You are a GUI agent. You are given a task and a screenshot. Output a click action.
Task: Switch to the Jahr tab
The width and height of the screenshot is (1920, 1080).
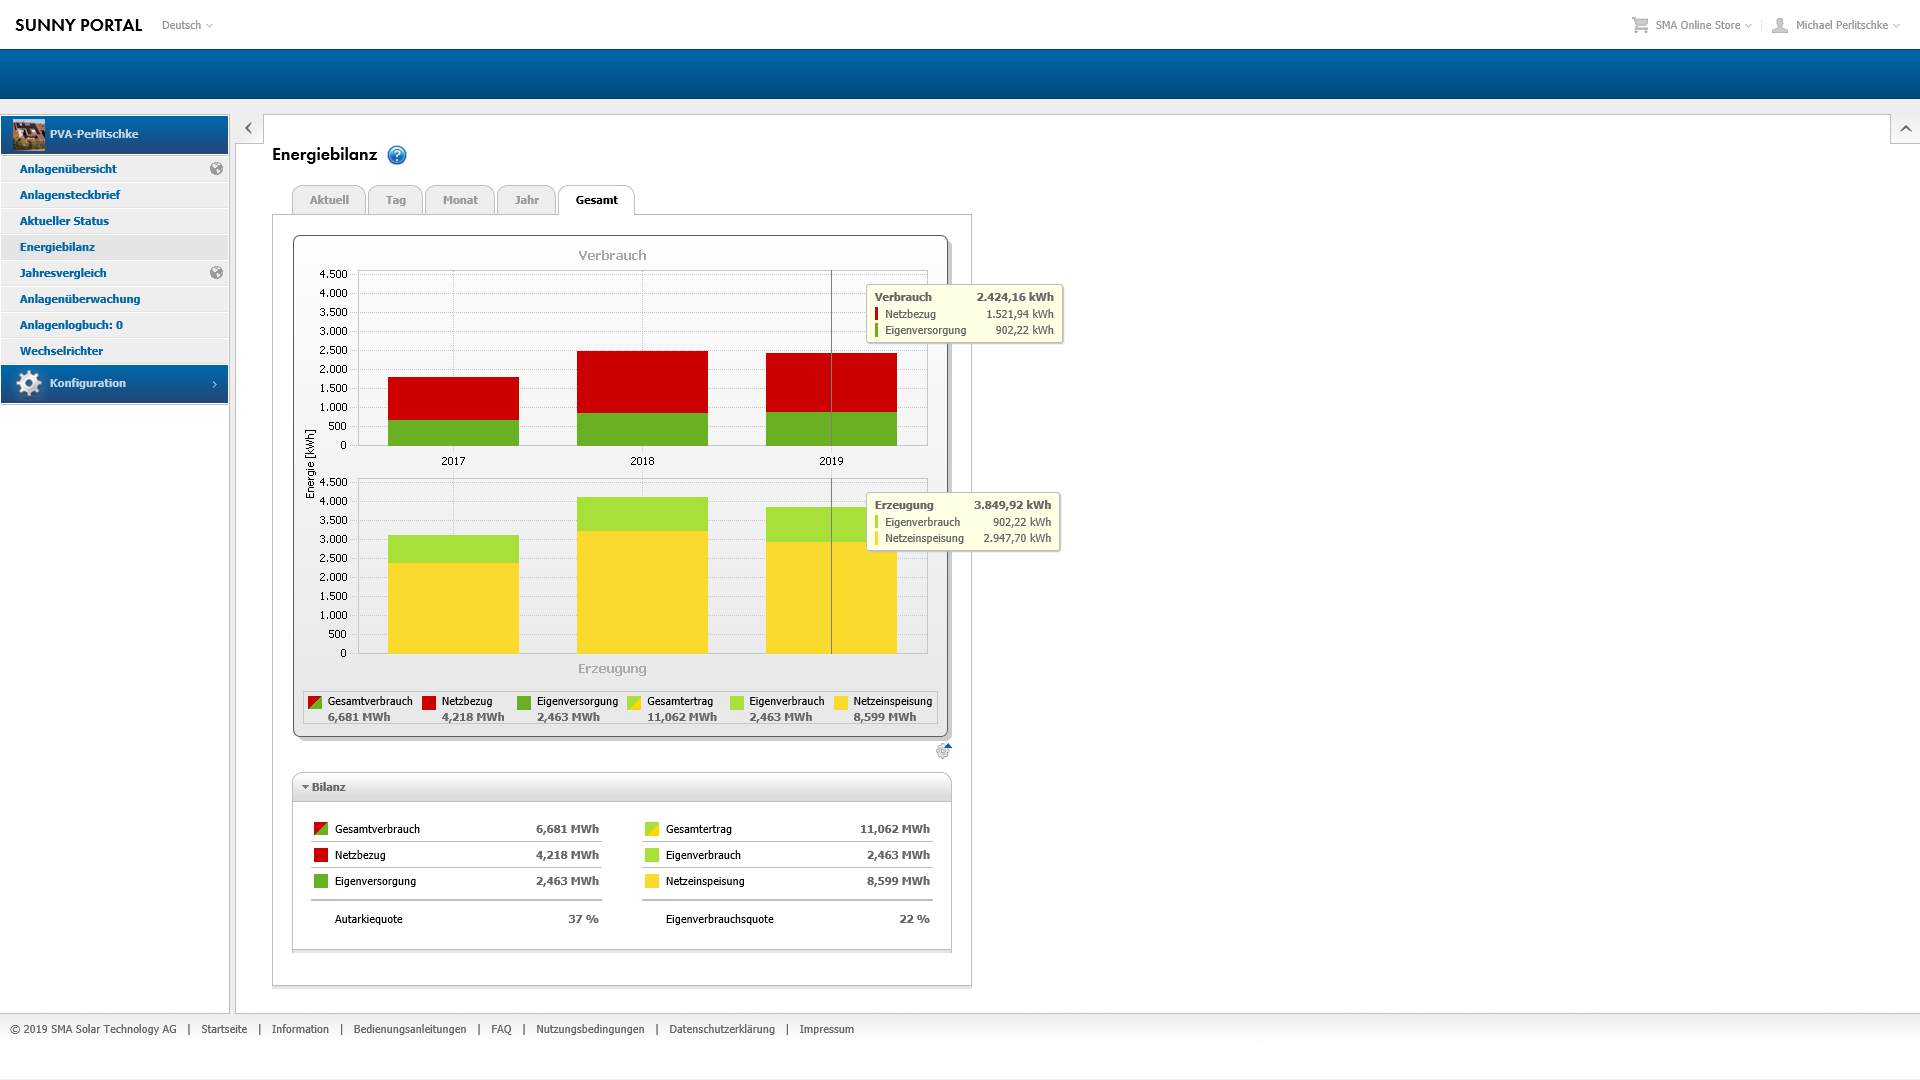point(526,200)
